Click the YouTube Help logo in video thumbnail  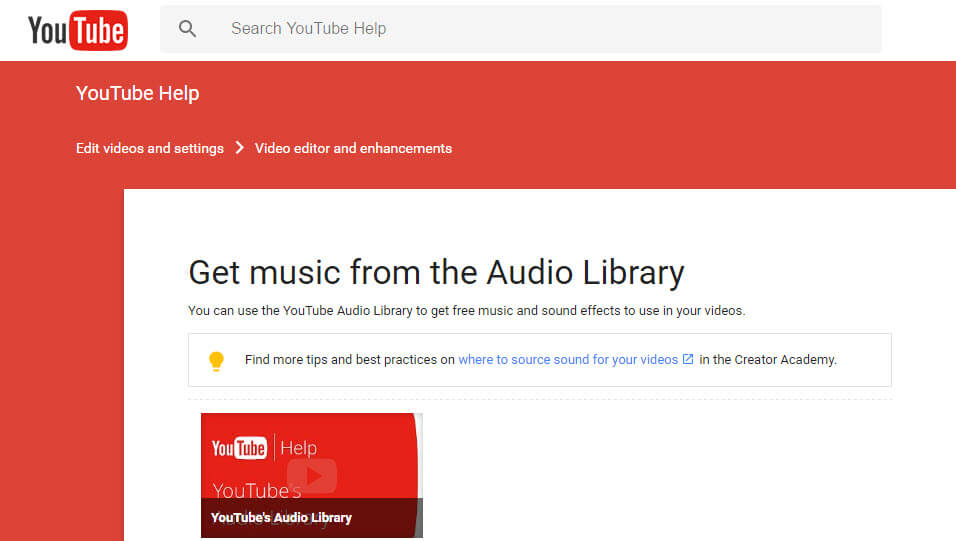pos(264,448)
